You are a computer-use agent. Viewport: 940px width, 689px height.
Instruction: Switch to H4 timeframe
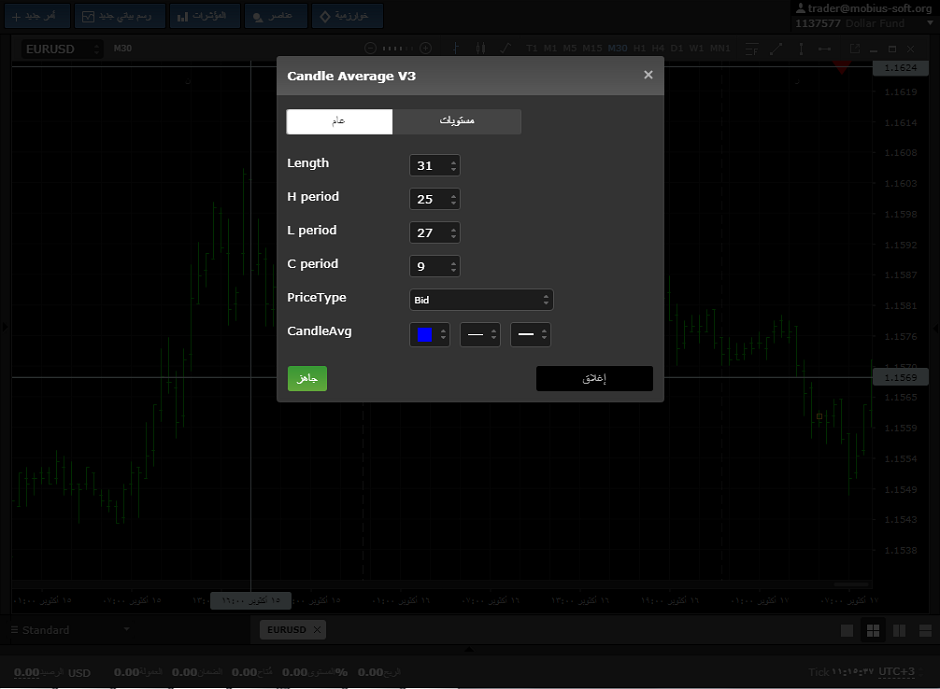point(658,49)
